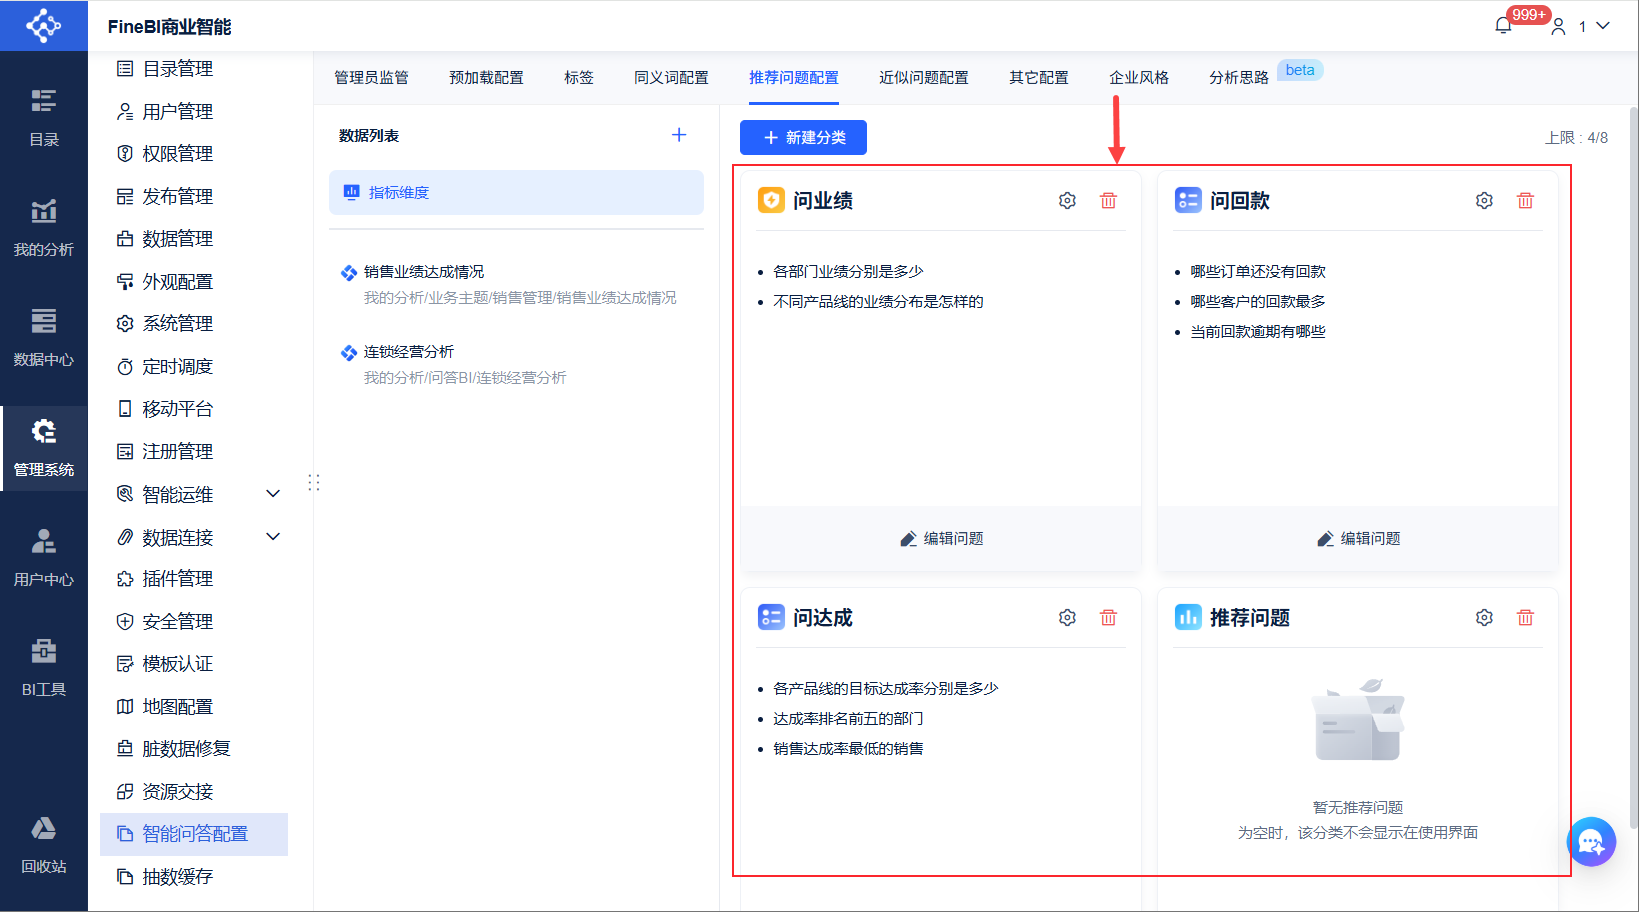Select 指标维度 in the data list
The height and width of the screenshot is (912, 1639).
click(x=516, y=192)
